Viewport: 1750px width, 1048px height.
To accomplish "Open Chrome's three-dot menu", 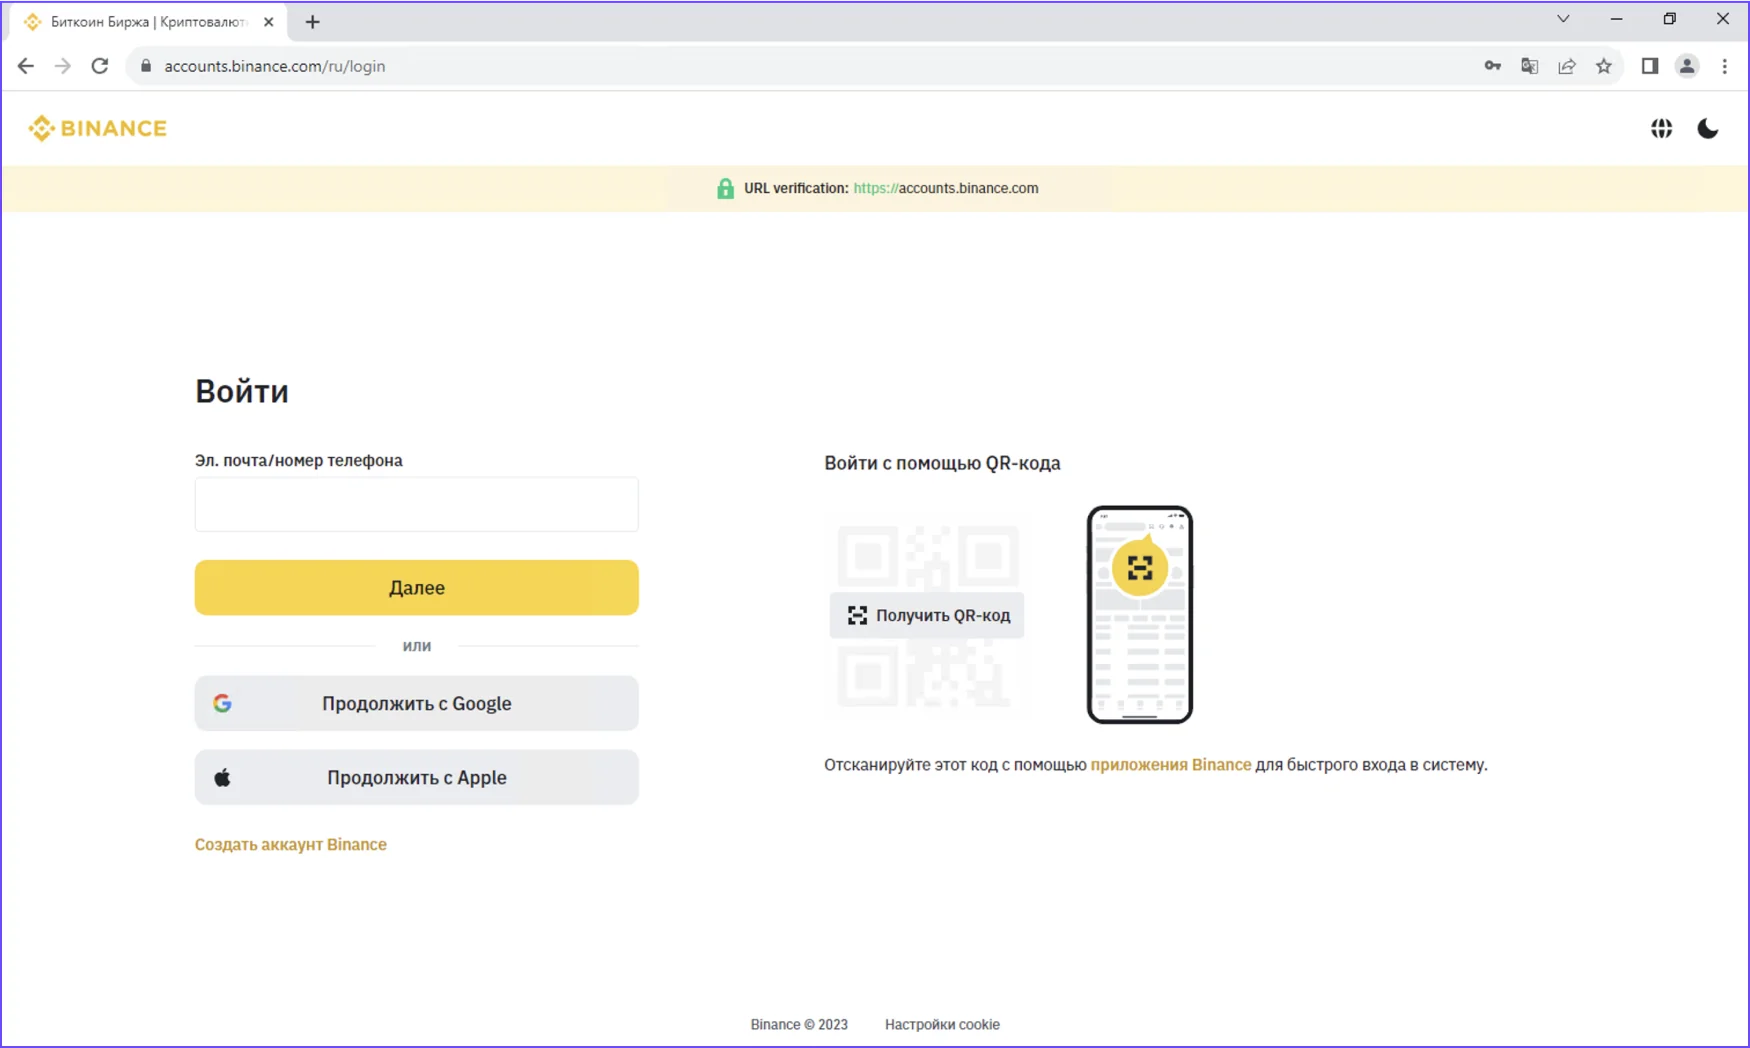I will point(1724,66).
